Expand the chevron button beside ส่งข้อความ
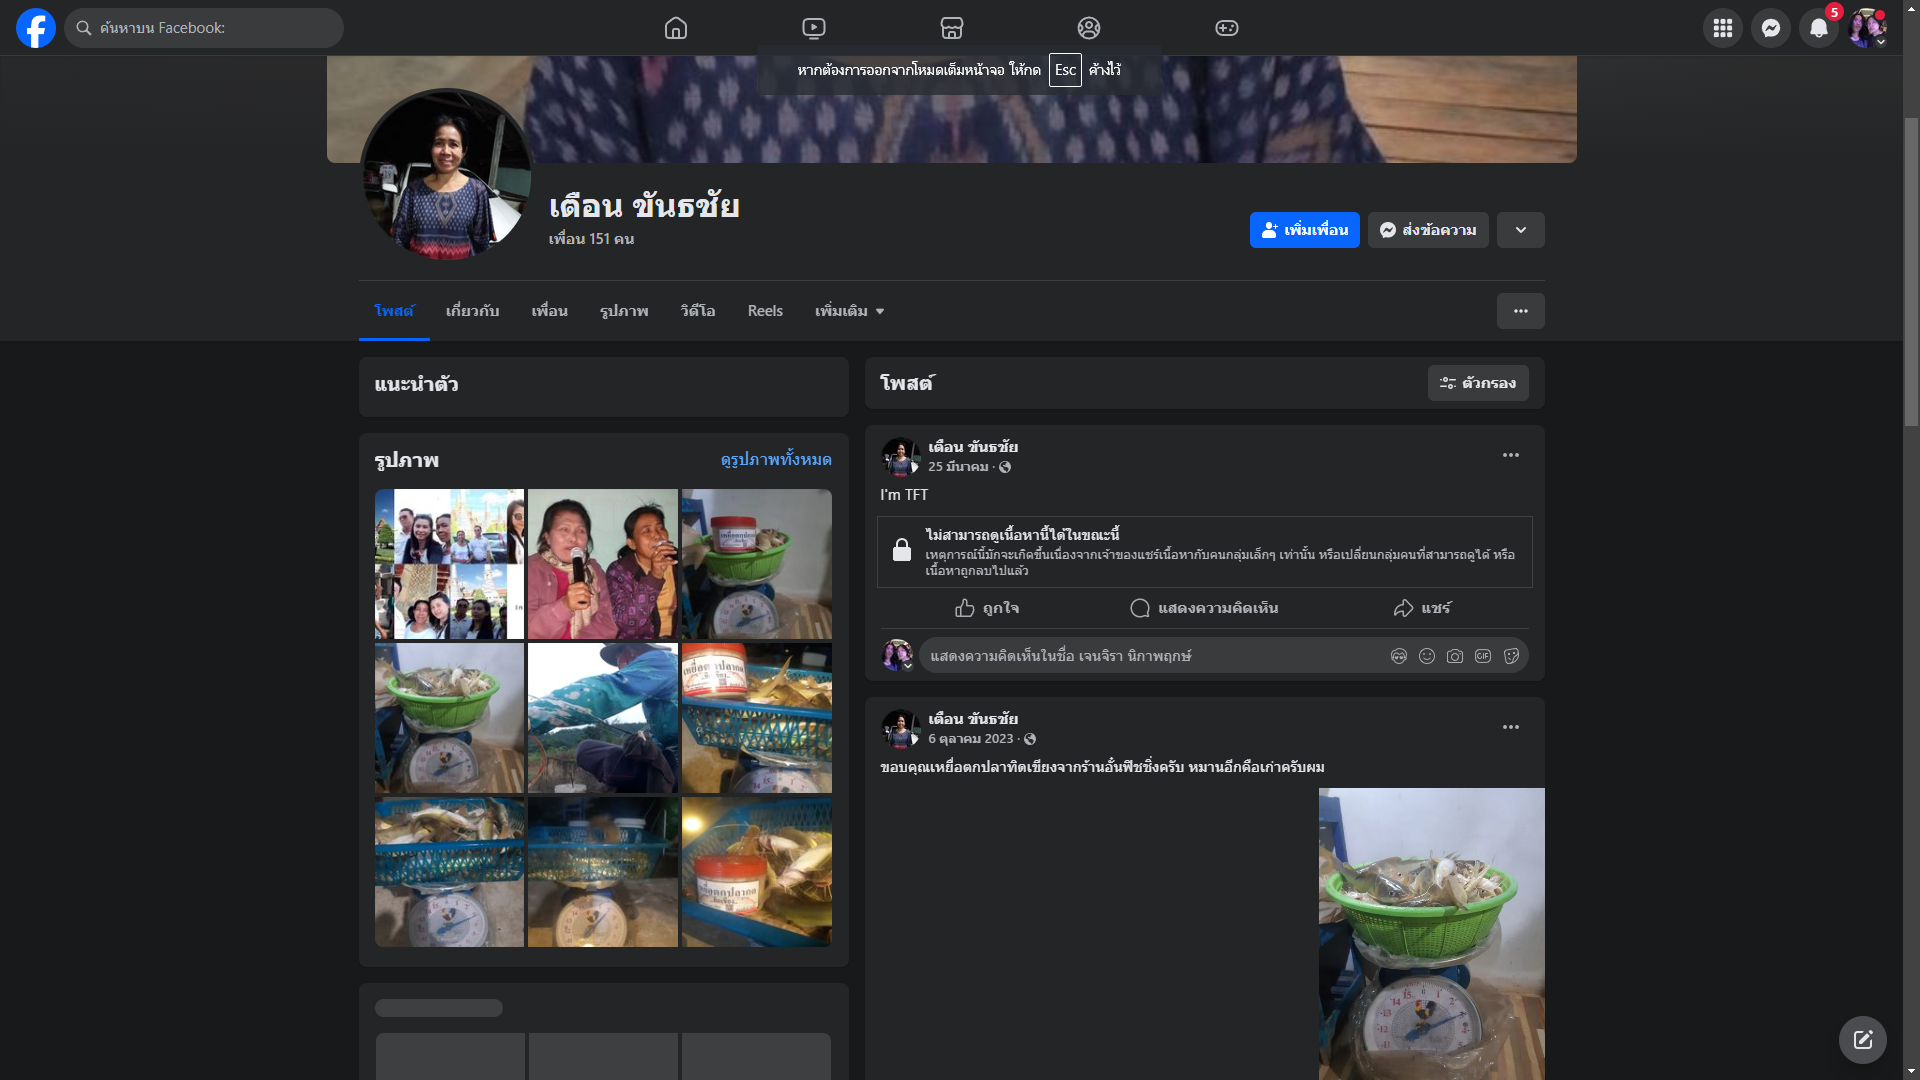 (x=1521, y=230)
